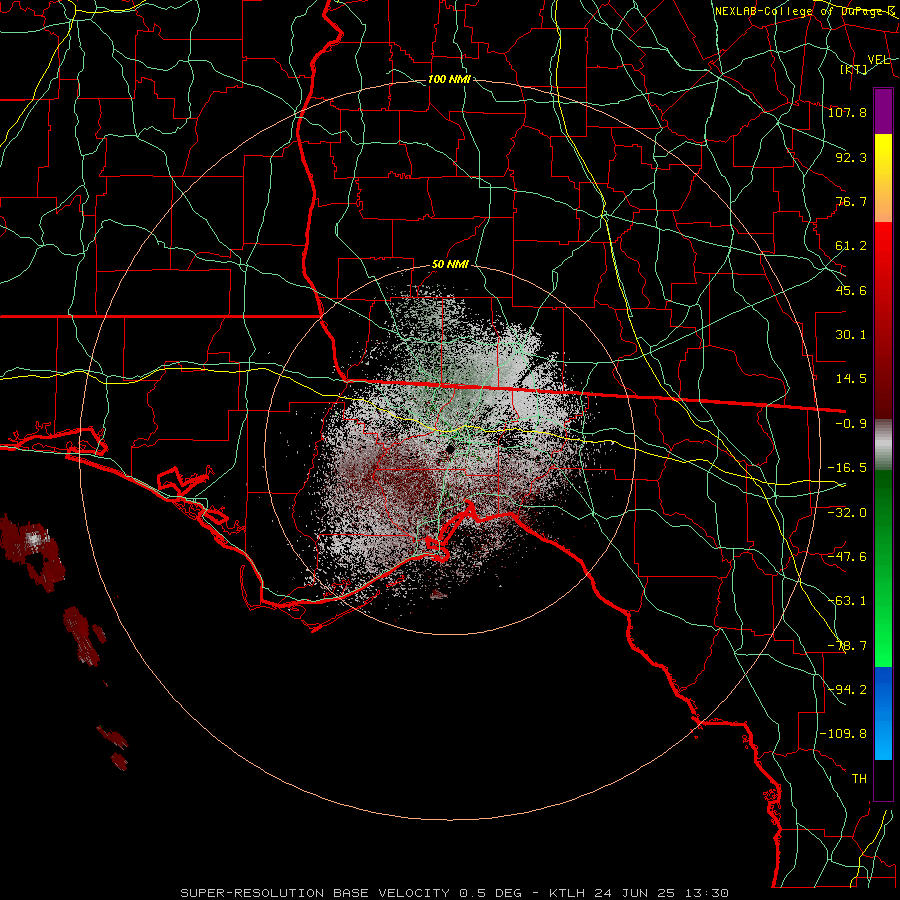Click the purple segment of the velocity color bar

click(x=883, y=111)
